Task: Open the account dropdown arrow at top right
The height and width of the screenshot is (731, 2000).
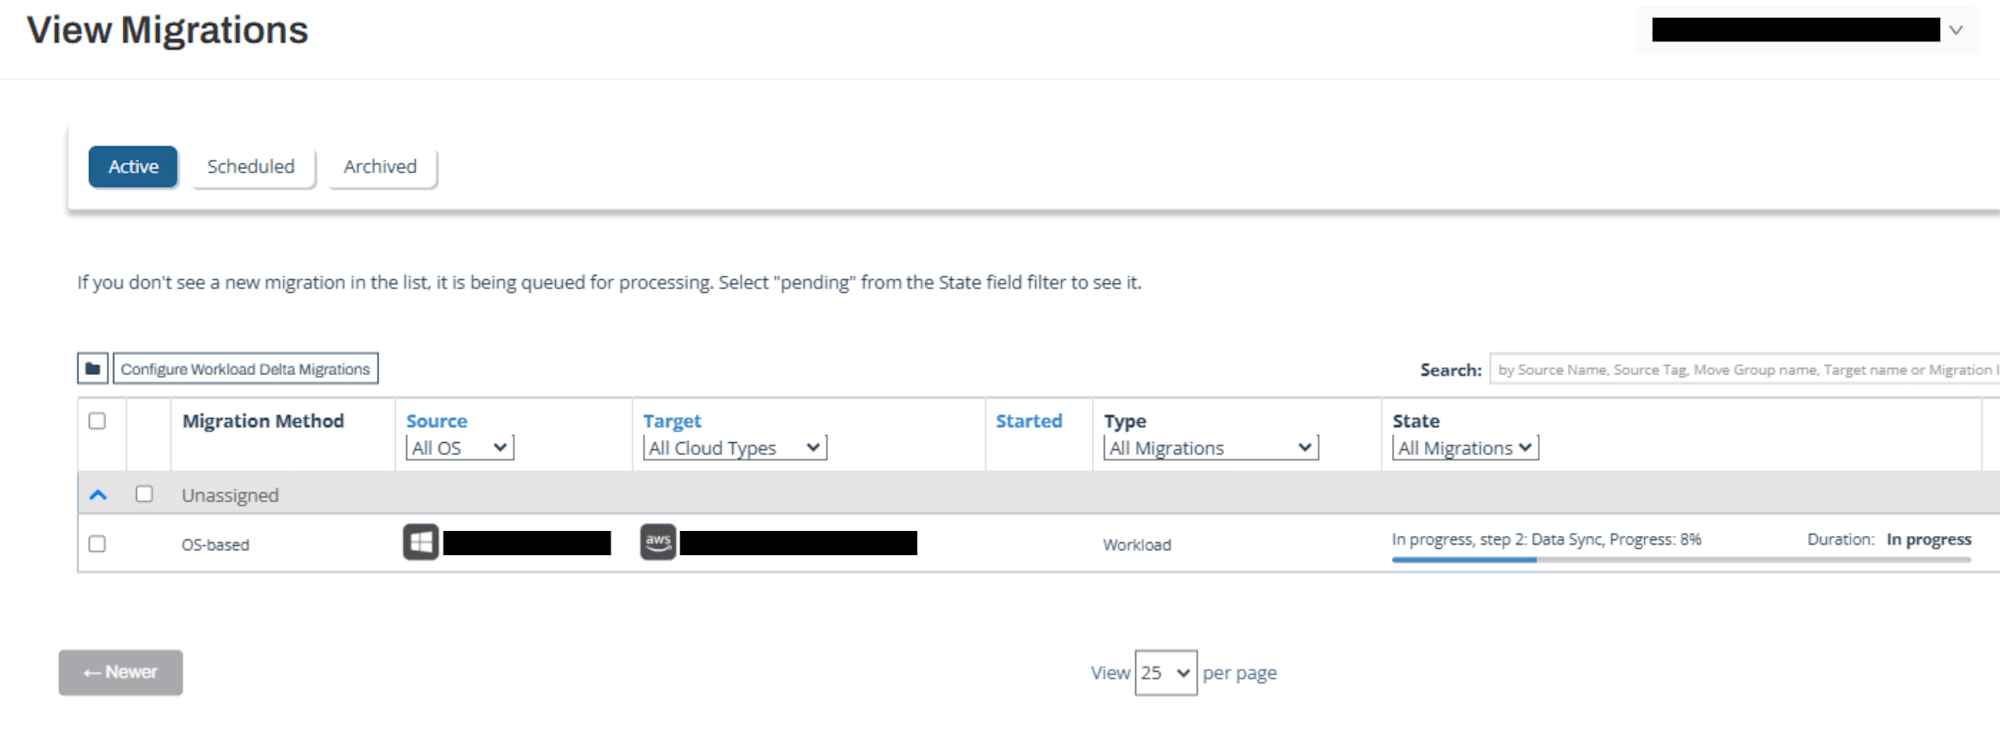Action: coord(1956,30)
